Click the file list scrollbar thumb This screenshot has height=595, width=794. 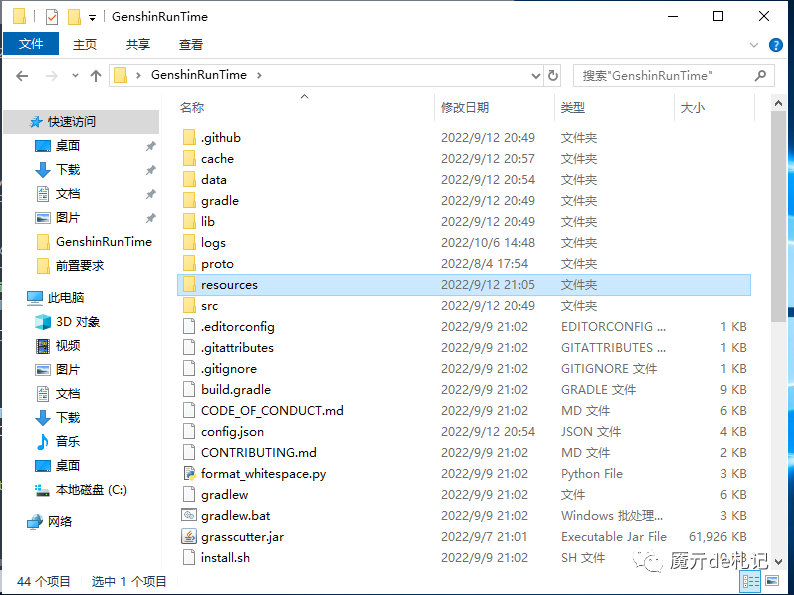point(778,216)
